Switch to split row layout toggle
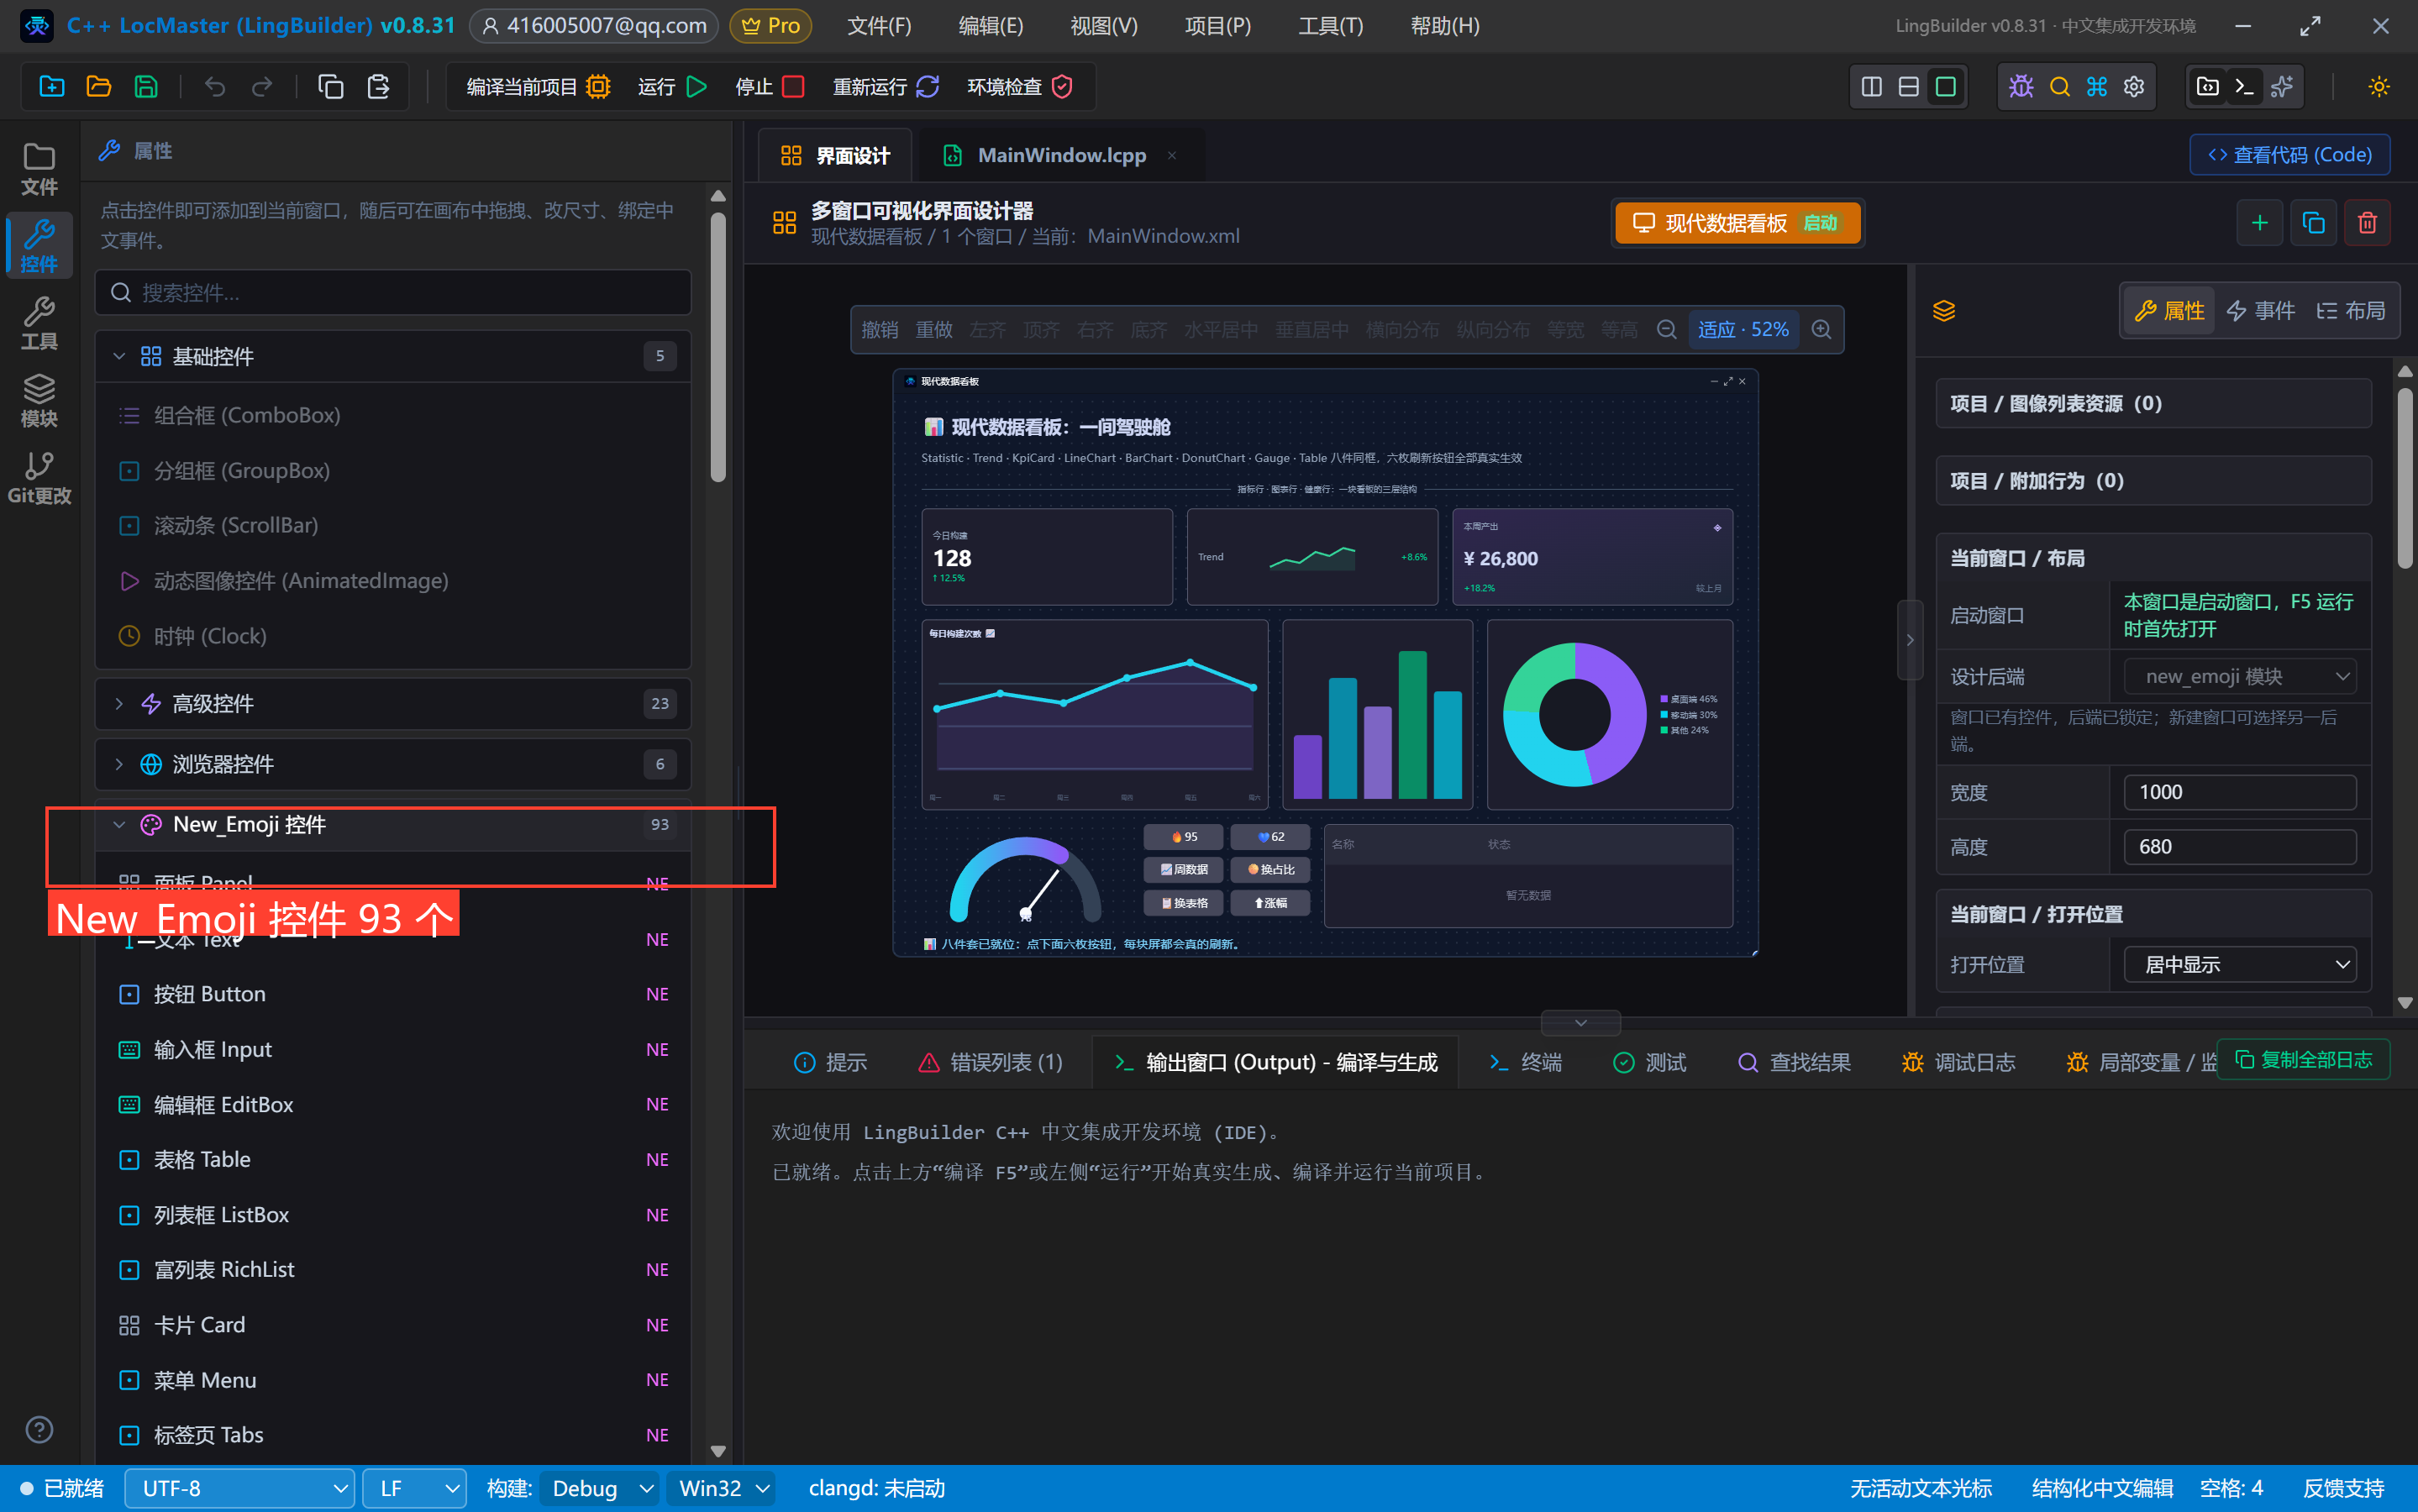Image resolution: width=2418 pixels, height=1512 pixels. coord(1908,87)
